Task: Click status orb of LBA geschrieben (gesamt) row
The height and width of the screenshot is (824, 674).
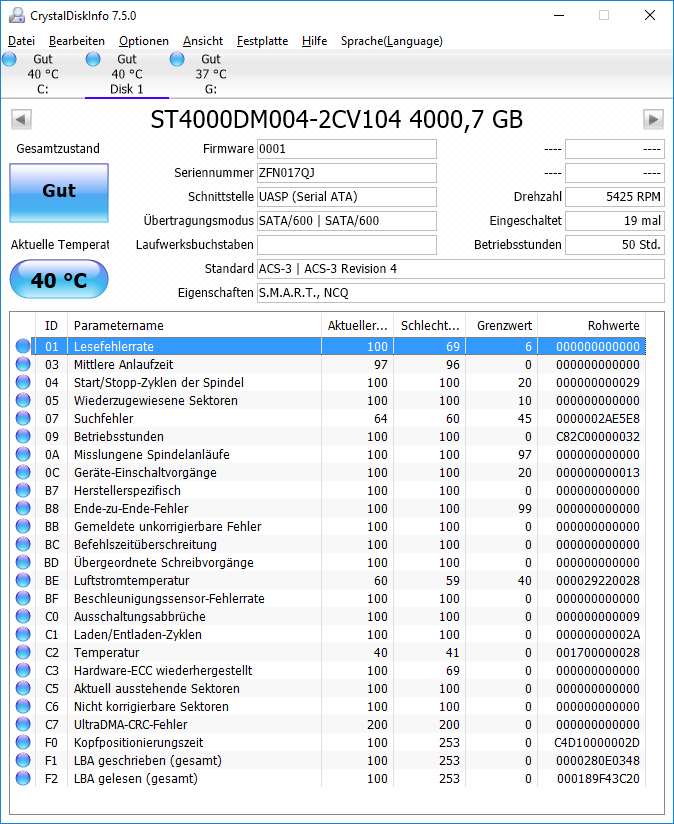Action: [x=23, y=760]
